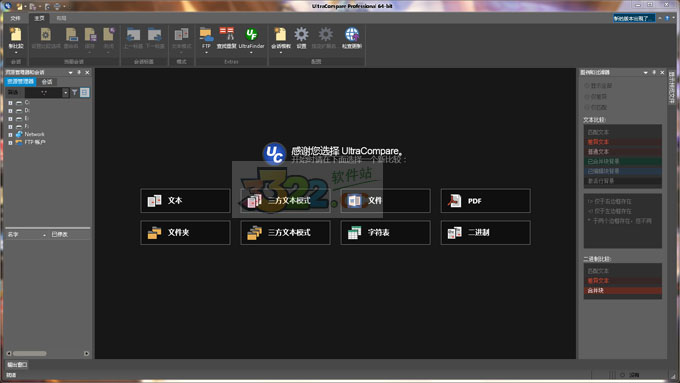Click the filter funnel icon in explorer panel
This screenshot has width=680, height=383.
(x=75, y=92)
